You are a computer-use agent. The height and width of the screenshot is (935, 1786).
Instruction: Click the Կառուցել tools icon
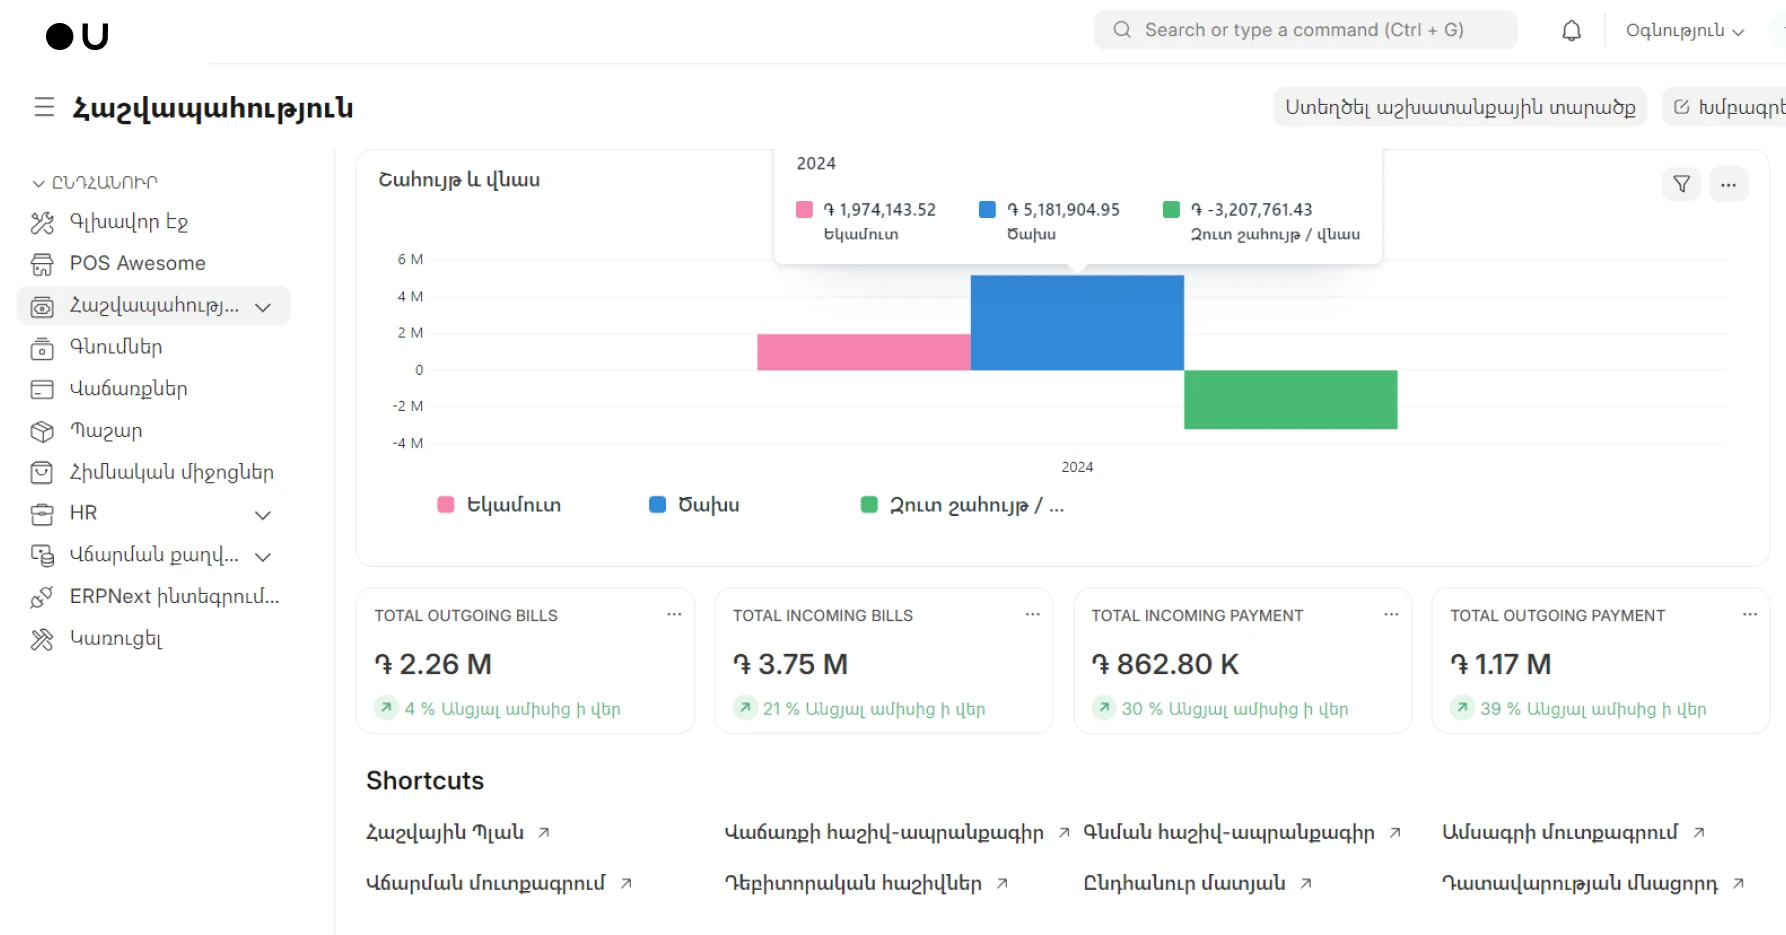pos(42,639)
